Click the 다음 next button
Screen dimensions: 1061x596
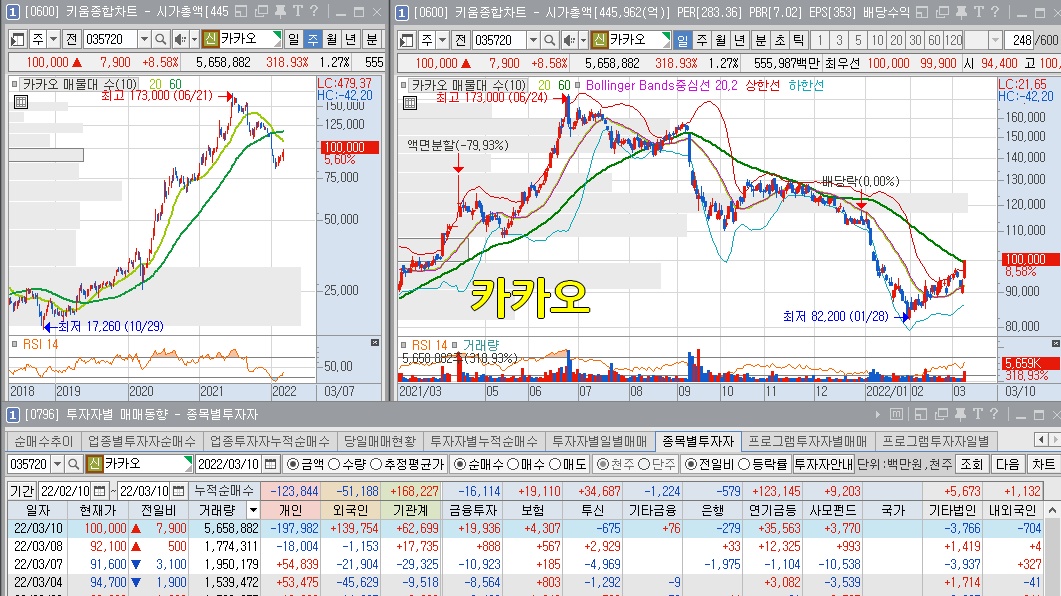coord(1008,464)
